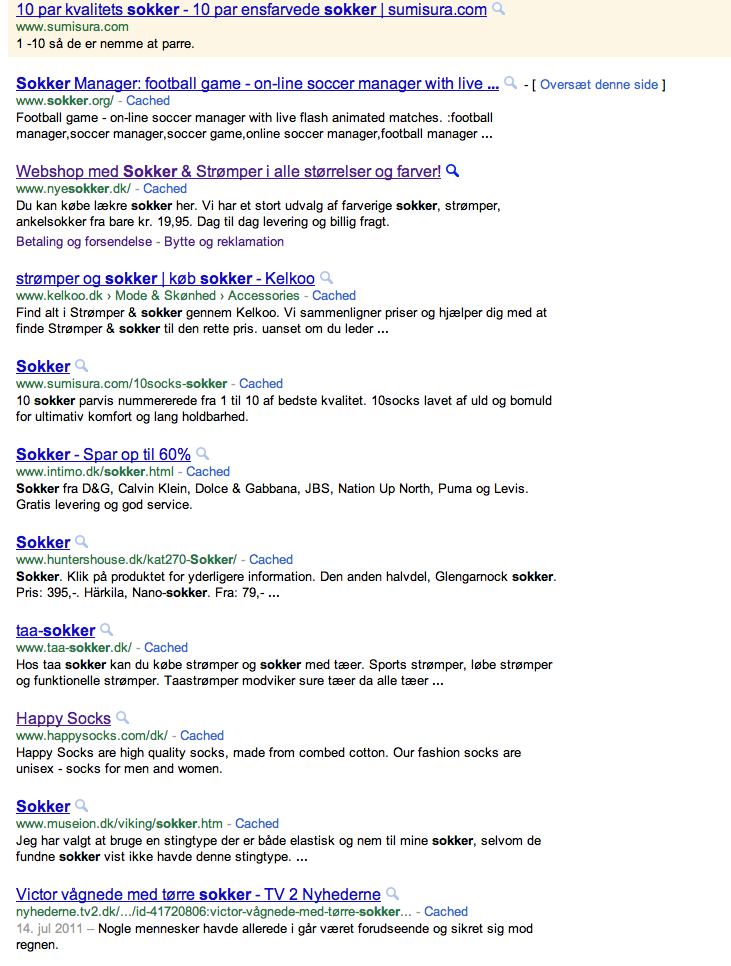Open Happy Socks search result
The width and height of the screenshot is (731, 966).
(x=63, y=719)
